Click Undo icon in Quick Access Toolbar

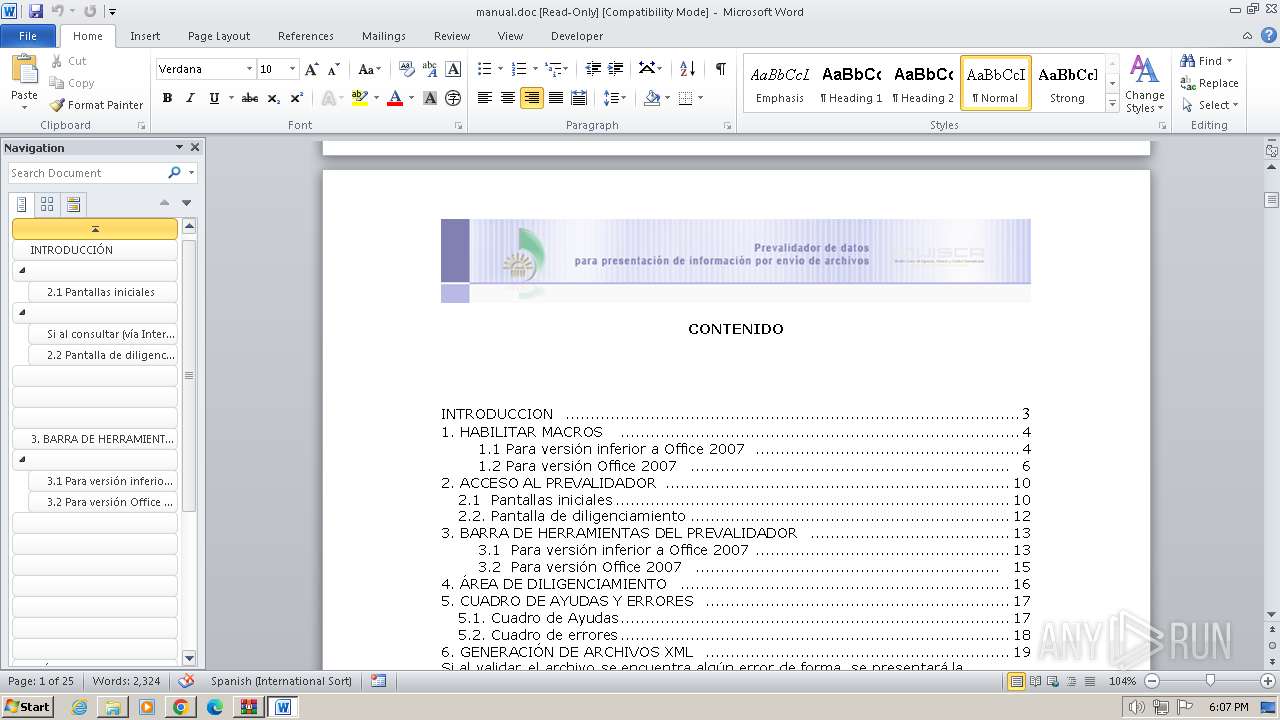(x=58, y=11)
